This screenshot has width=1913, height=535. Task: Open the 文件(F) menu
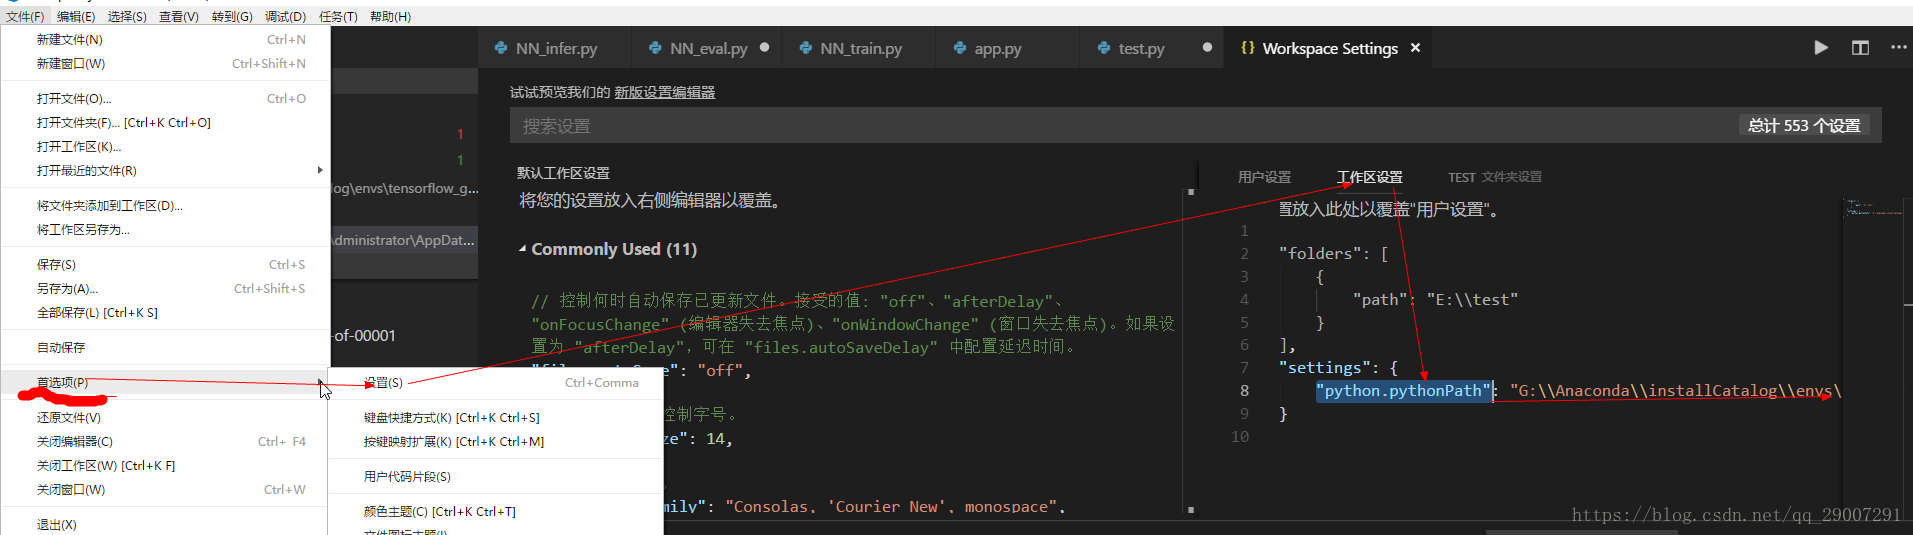pos(25,16)
